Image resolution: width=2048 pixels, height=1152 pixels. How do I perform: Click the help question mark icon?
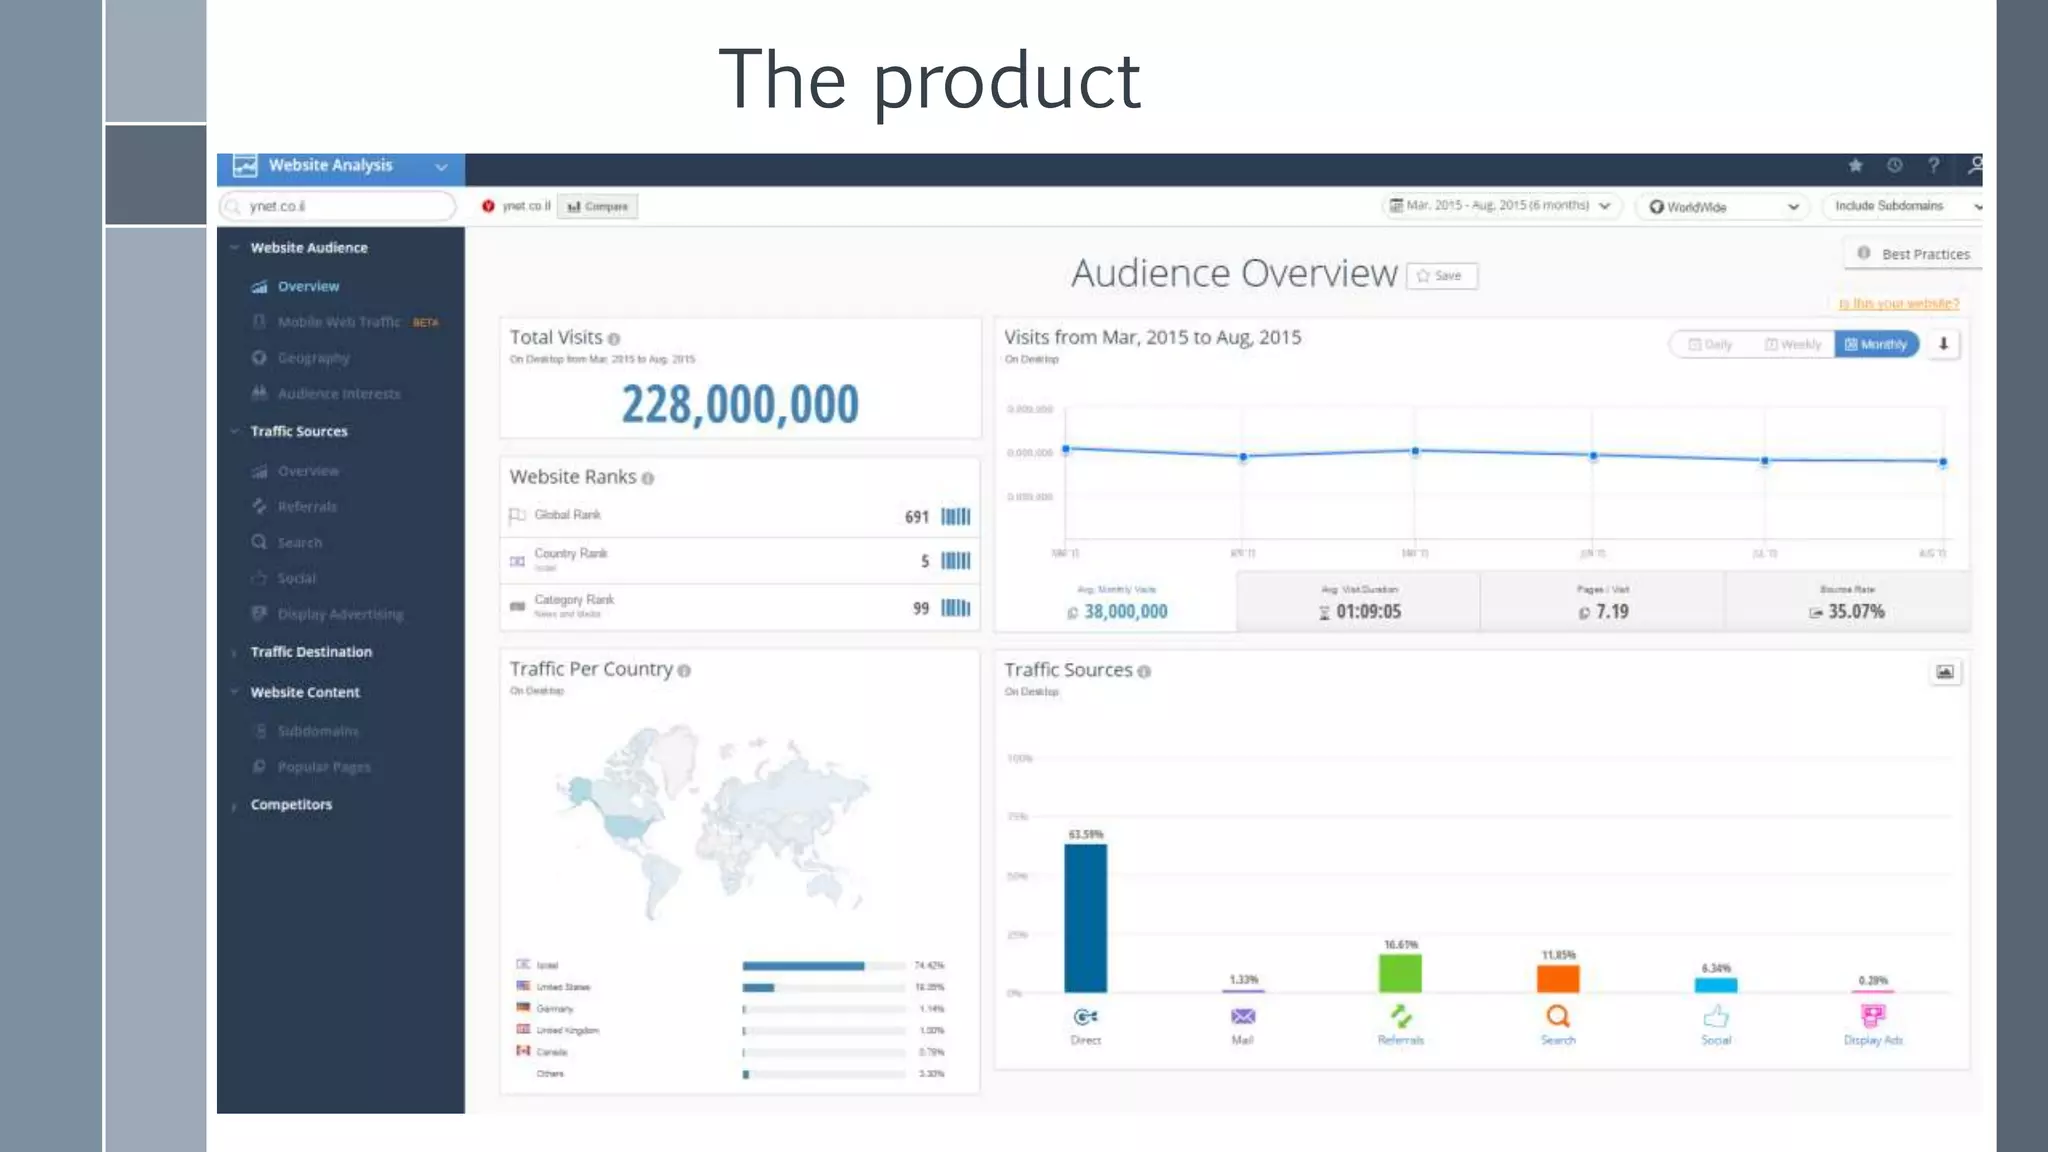point(1934,166)
